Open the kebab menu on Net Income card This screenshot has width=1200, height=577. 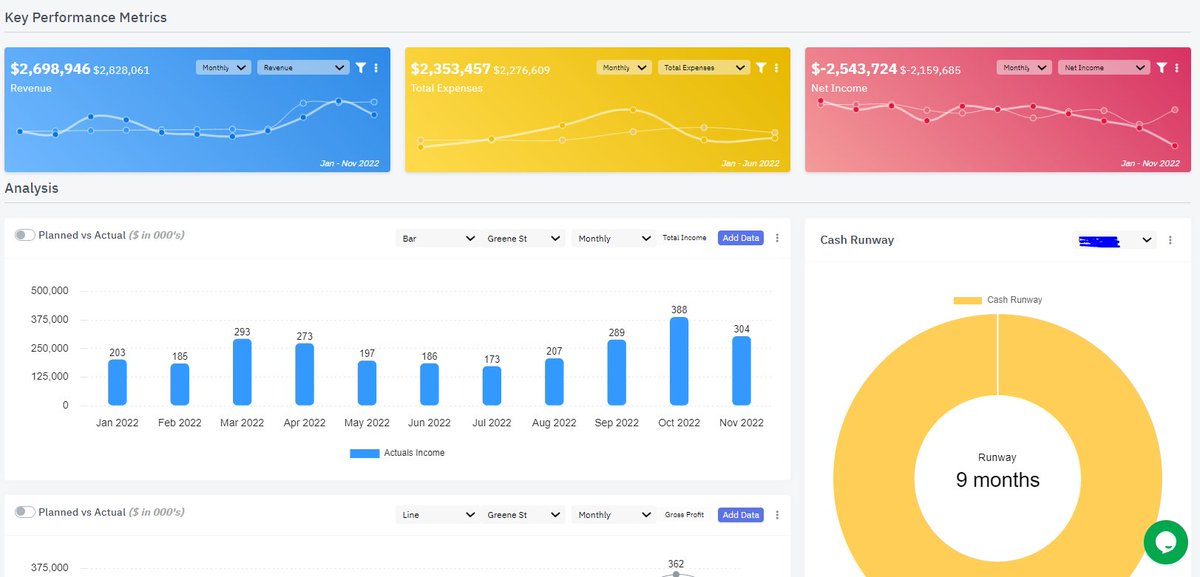tap(1176, 68)
